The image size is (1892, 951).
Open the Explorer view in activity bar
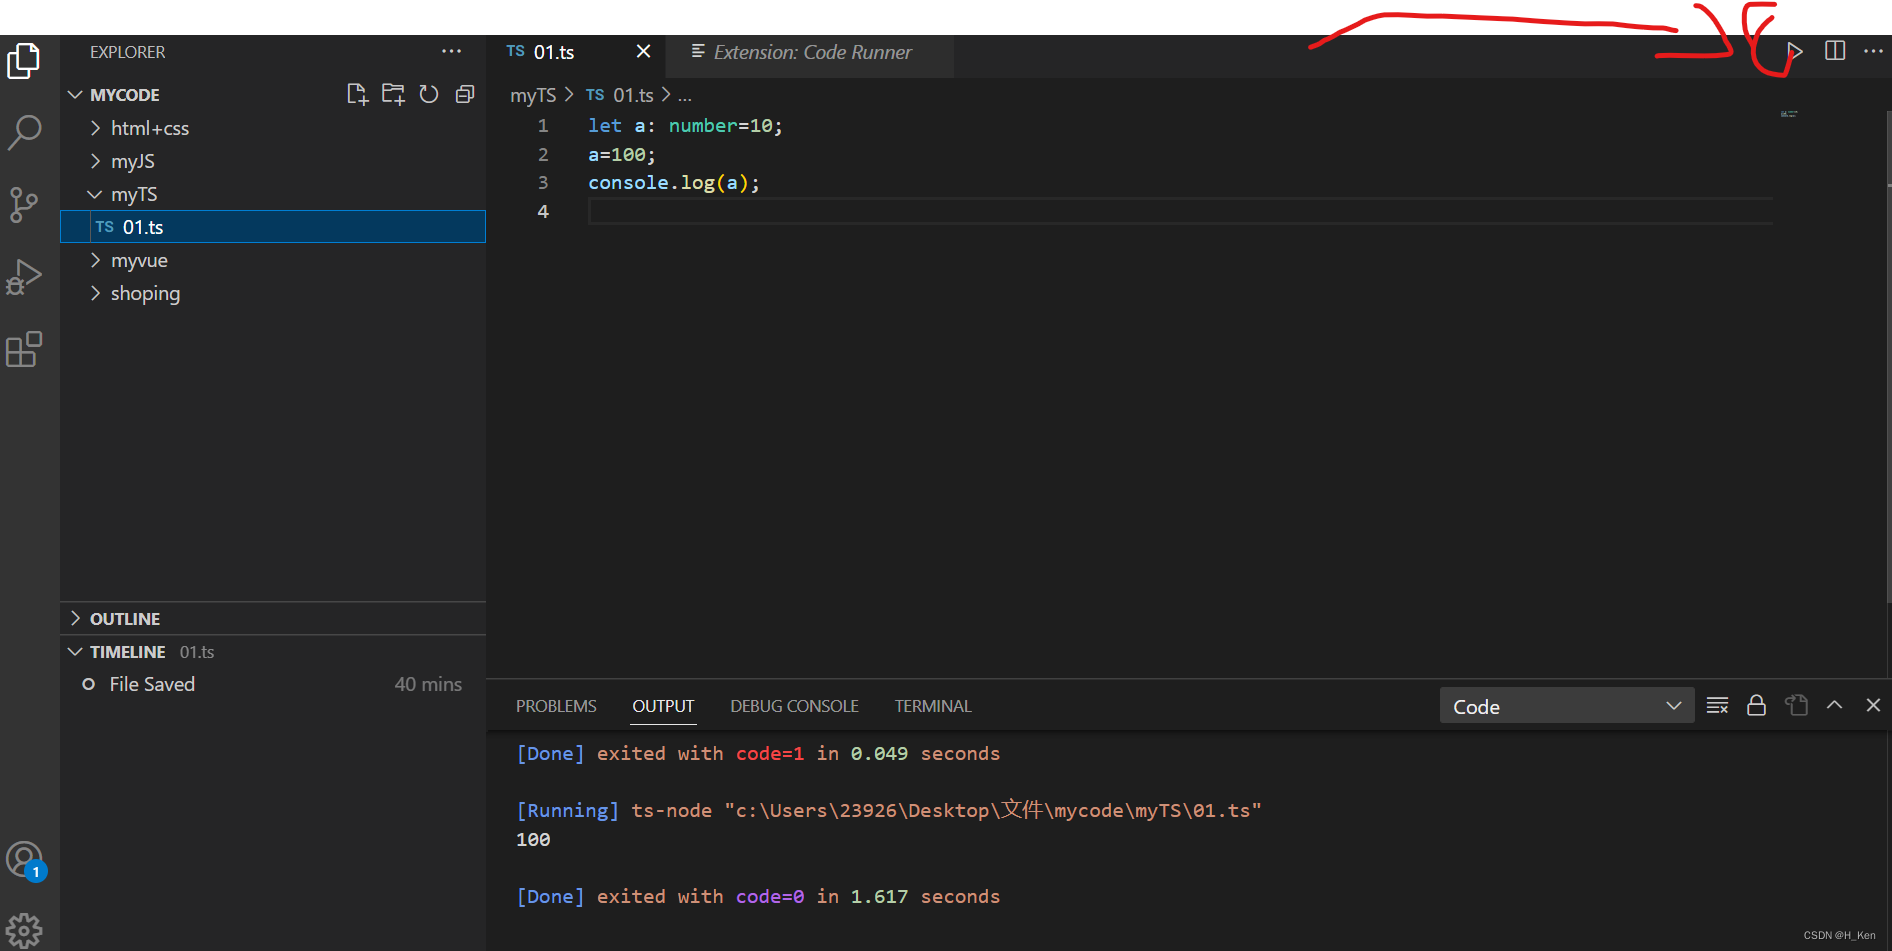click(24, 60)
